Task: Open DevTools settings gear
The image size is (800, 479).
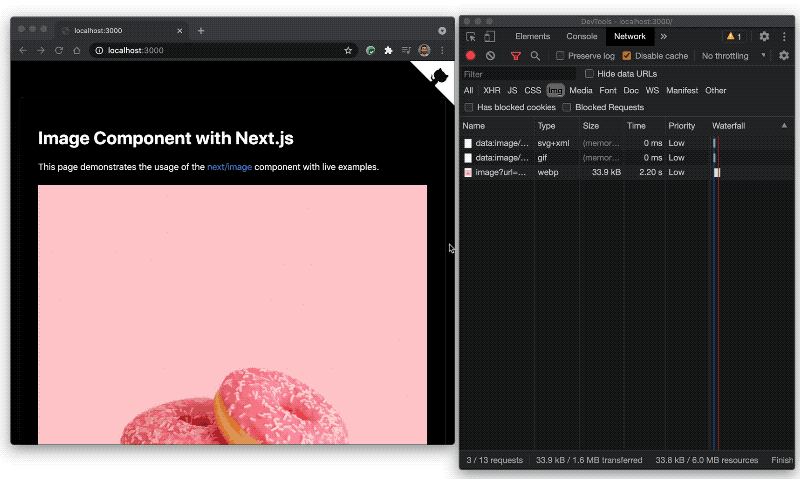Action: pos(764,36)
